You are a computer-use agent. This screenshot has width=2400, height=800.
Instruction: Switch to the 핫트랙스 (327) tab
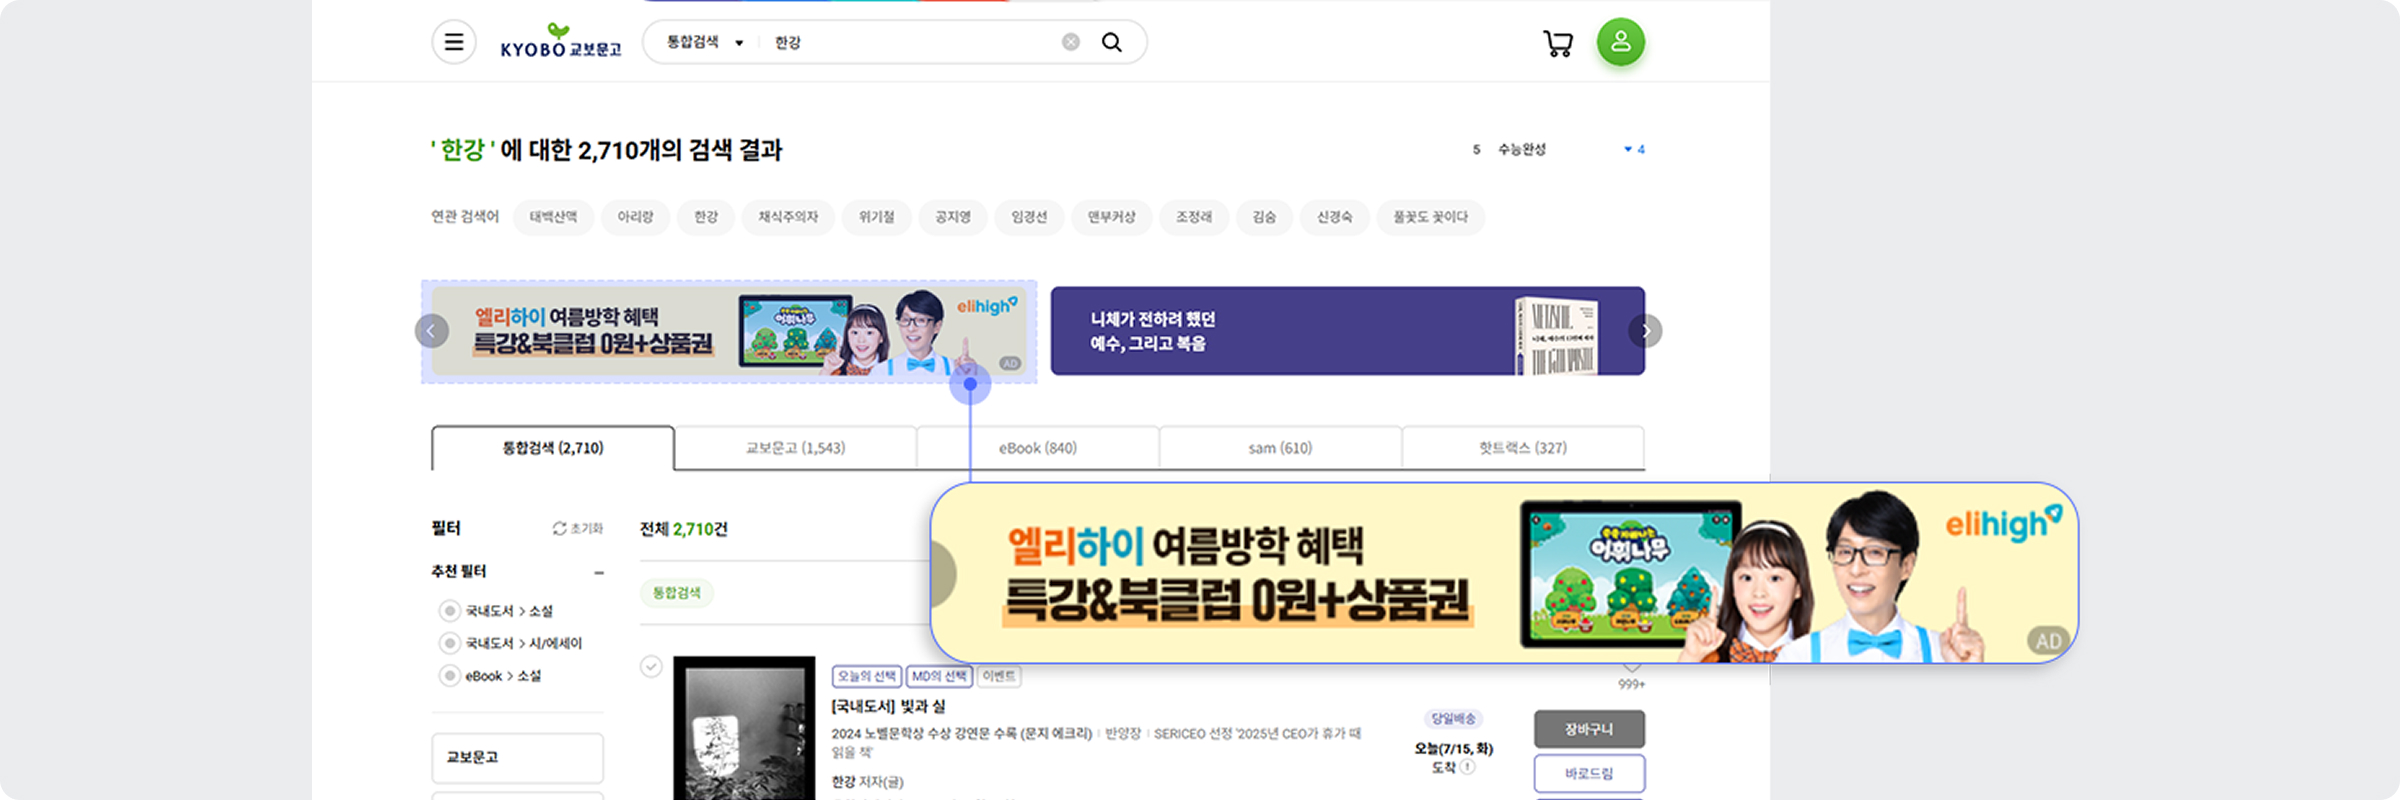point(1523,448)
